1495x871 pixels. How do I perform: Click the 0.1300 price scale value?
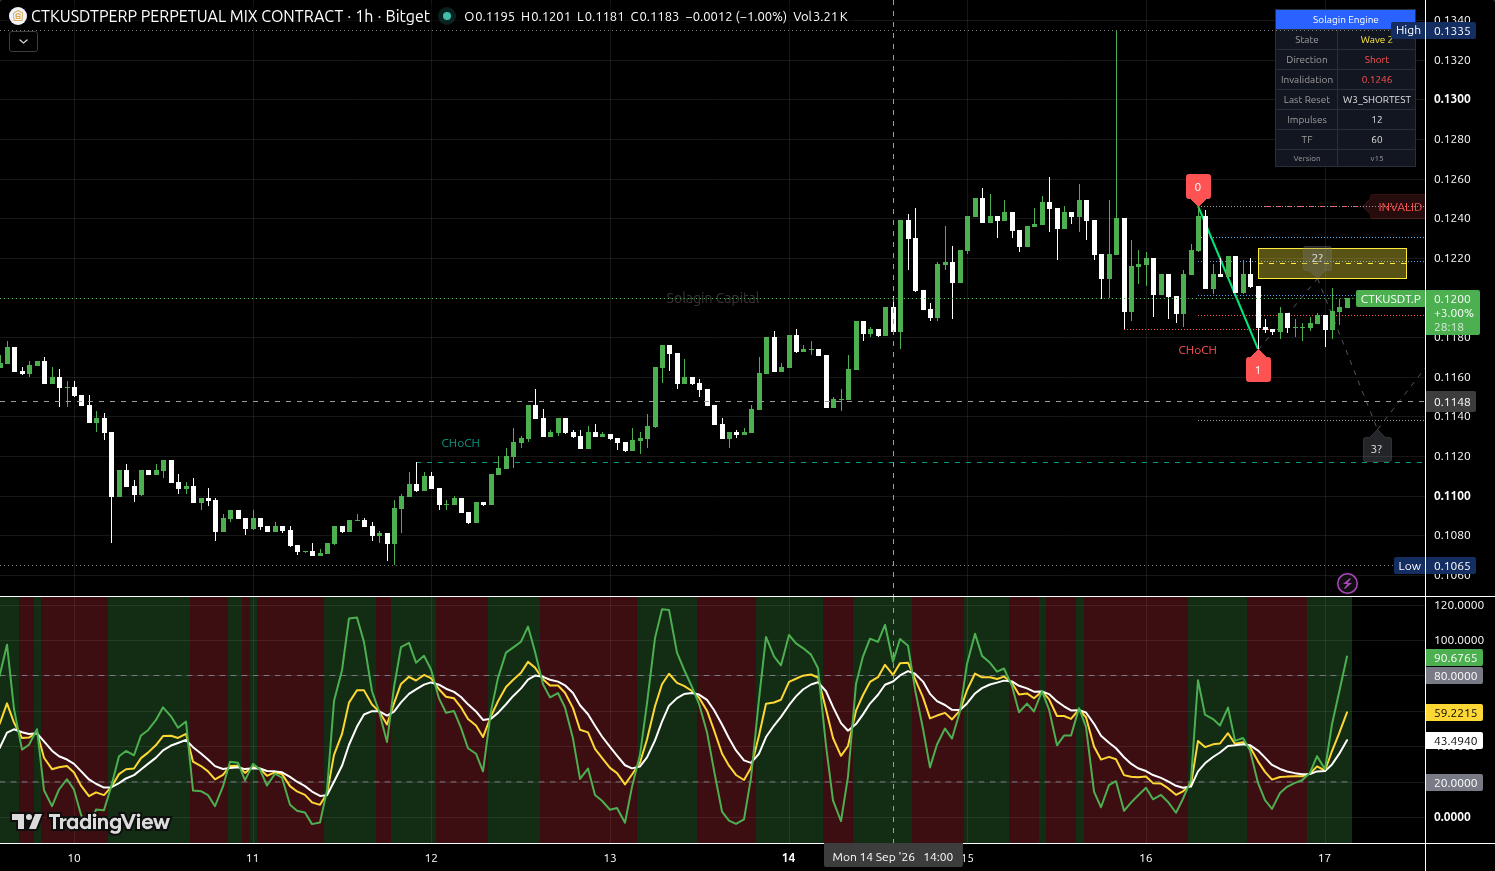[1452, 99]
